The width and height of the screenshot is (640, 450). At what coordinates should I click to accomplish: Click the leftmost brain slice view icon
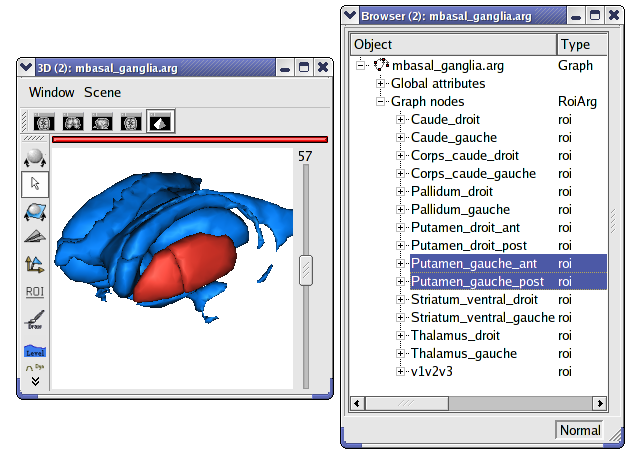[x=43, y=122]
